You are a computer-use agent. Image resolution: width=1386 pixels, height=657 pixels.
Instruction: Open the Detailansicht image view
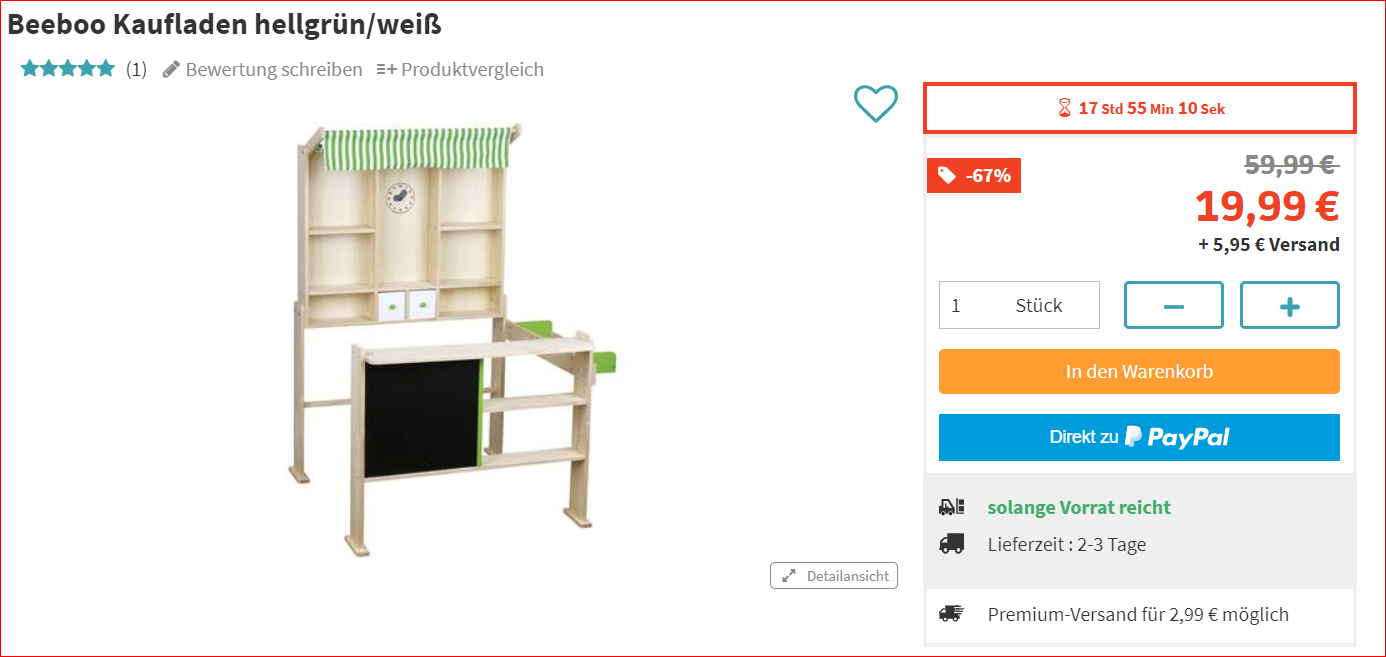[834, 576]
